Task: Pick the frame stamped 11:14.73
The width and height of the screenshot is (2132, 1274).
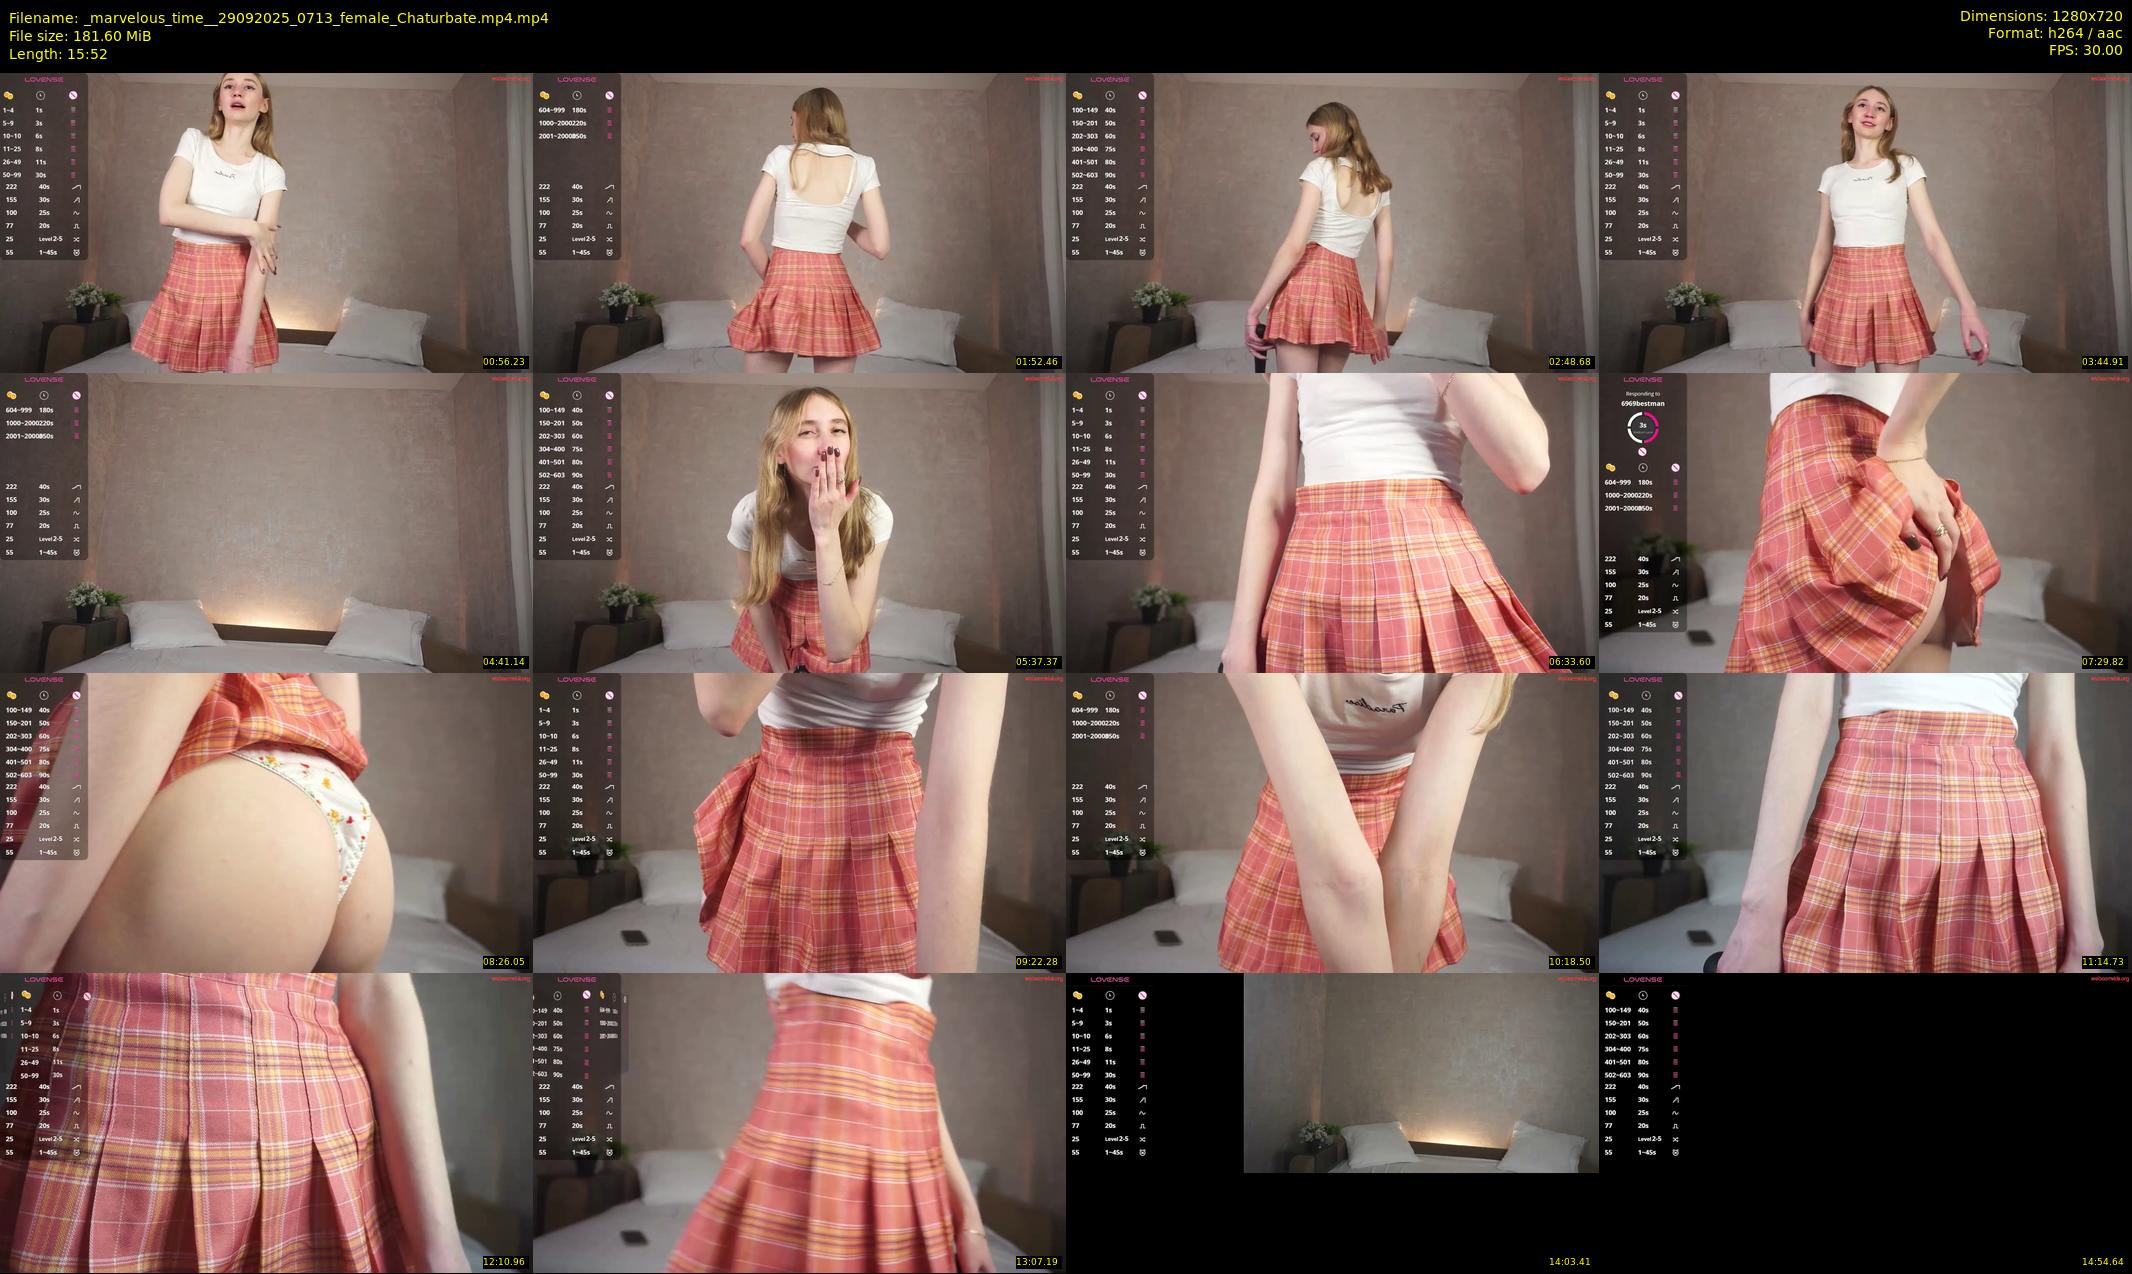Action: click(x=1865, y=822)
